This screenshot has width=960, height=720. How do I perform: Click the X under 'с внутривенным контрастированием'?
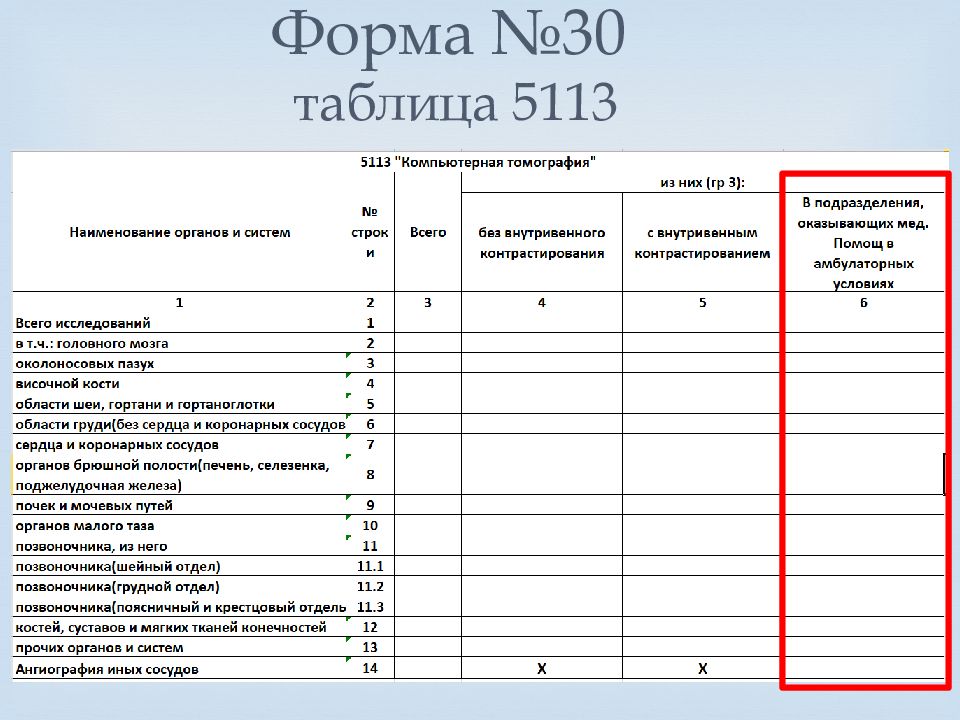click(x=702, y=669)
